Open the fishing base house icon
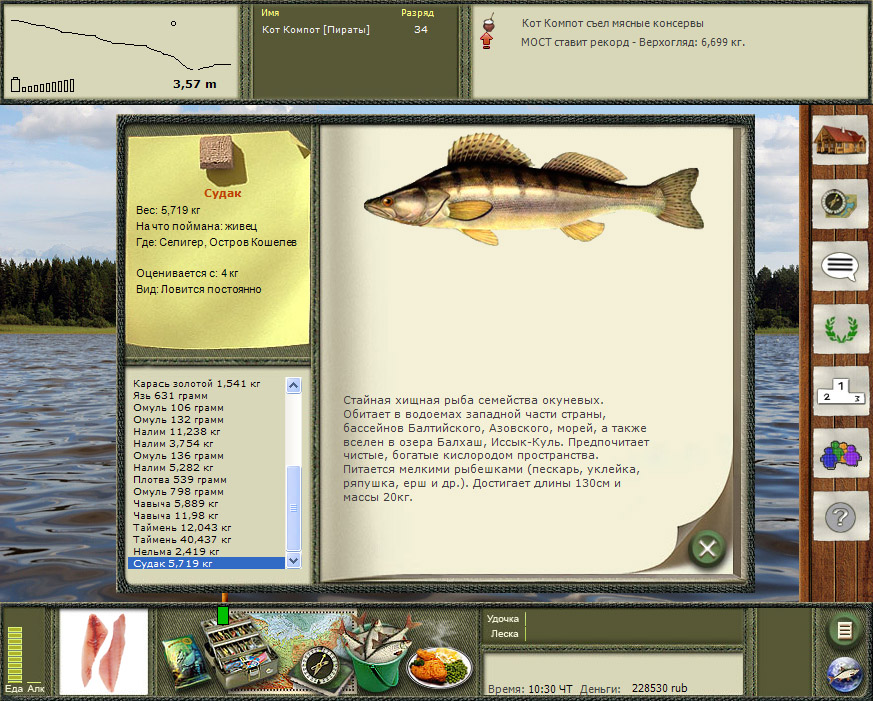873x701 pixels. coord(838,141)
